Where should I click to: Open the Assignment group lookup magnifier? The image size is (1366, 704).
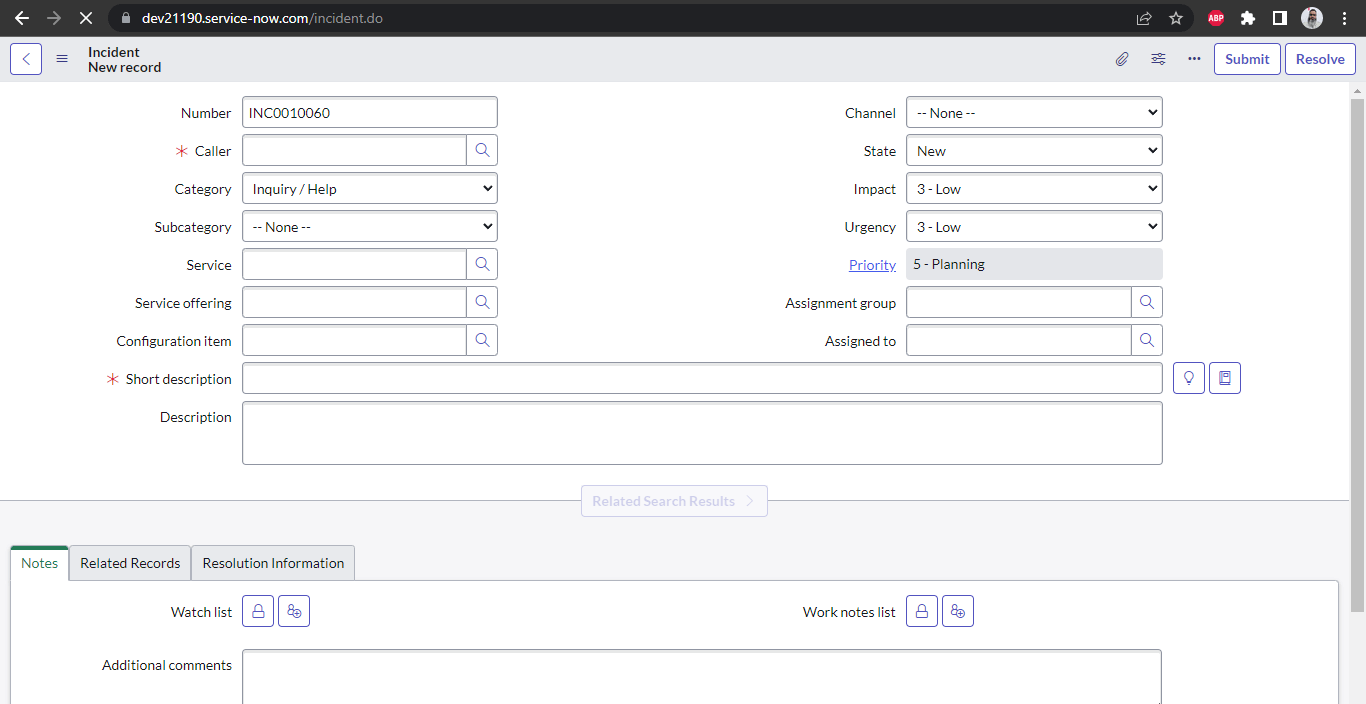(1147, 302)
